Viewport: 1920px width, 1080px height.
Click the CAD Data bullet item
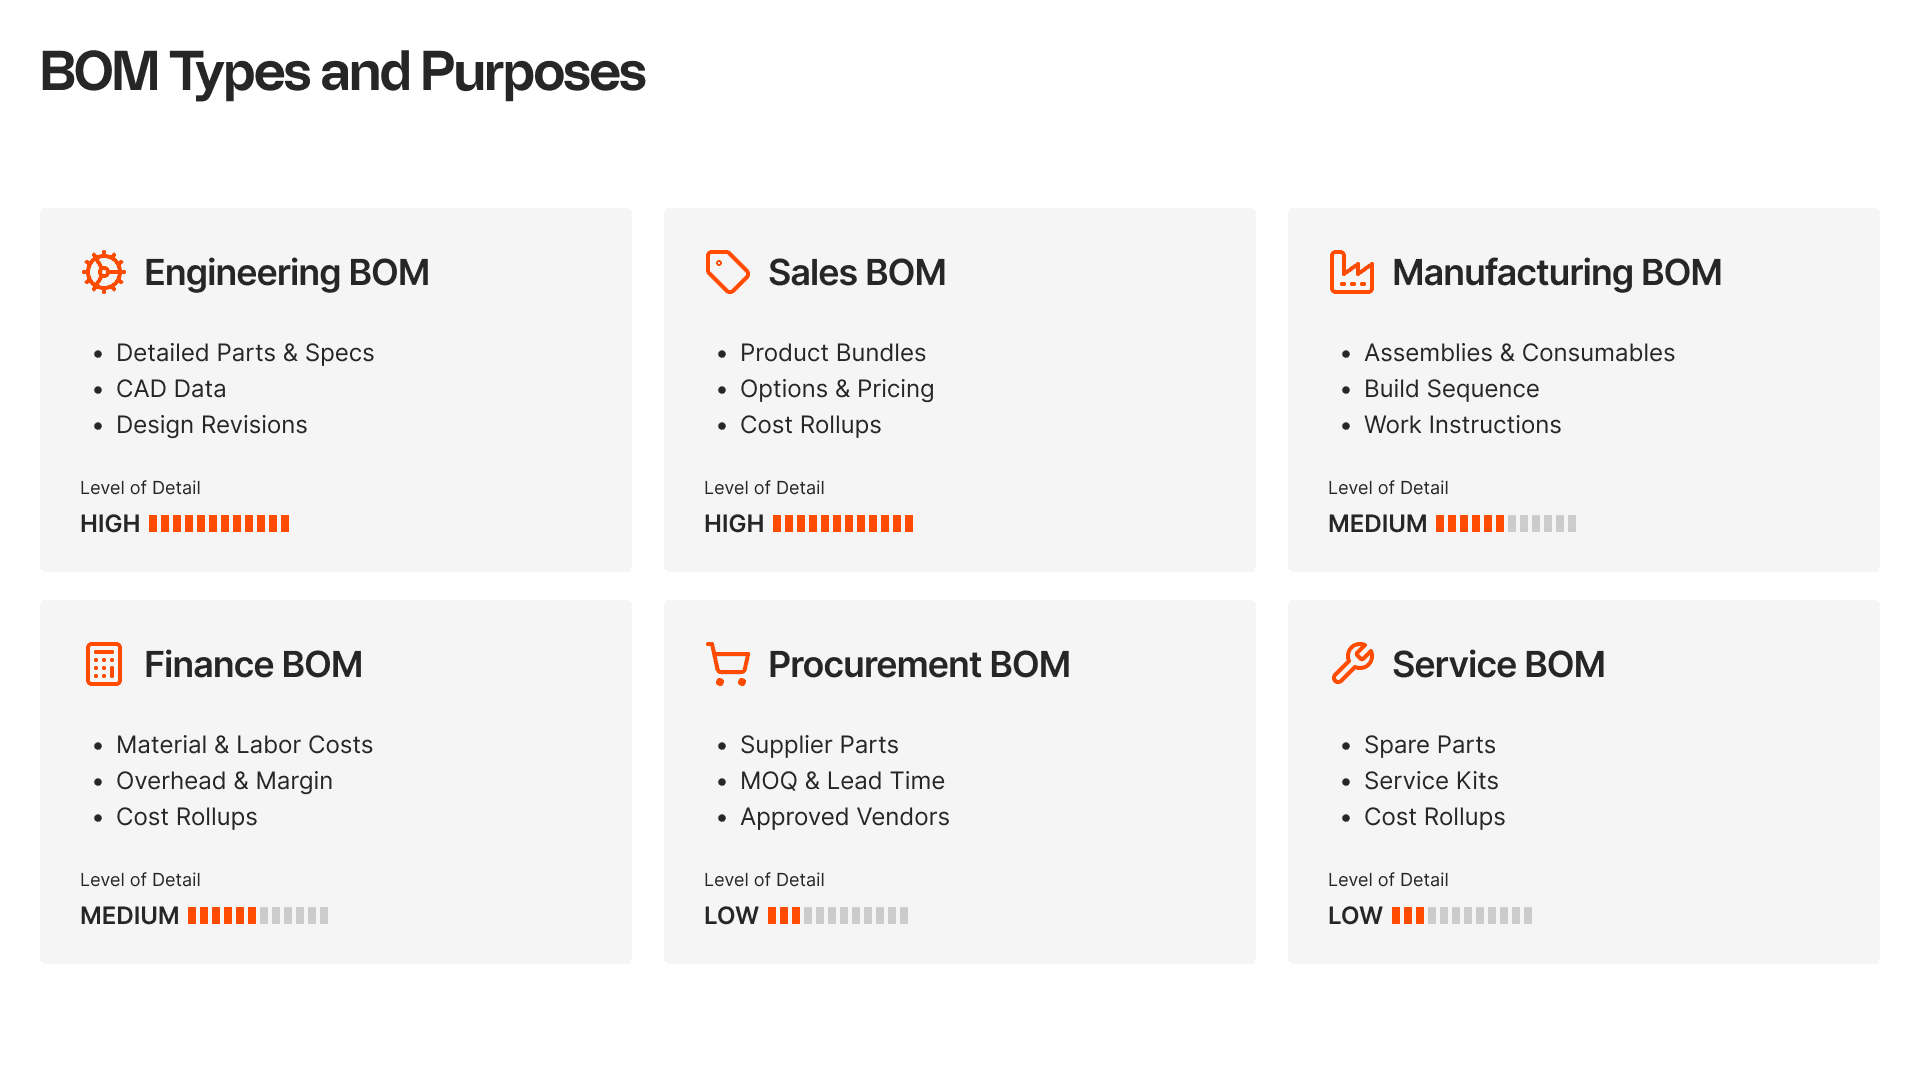[171, 388]
